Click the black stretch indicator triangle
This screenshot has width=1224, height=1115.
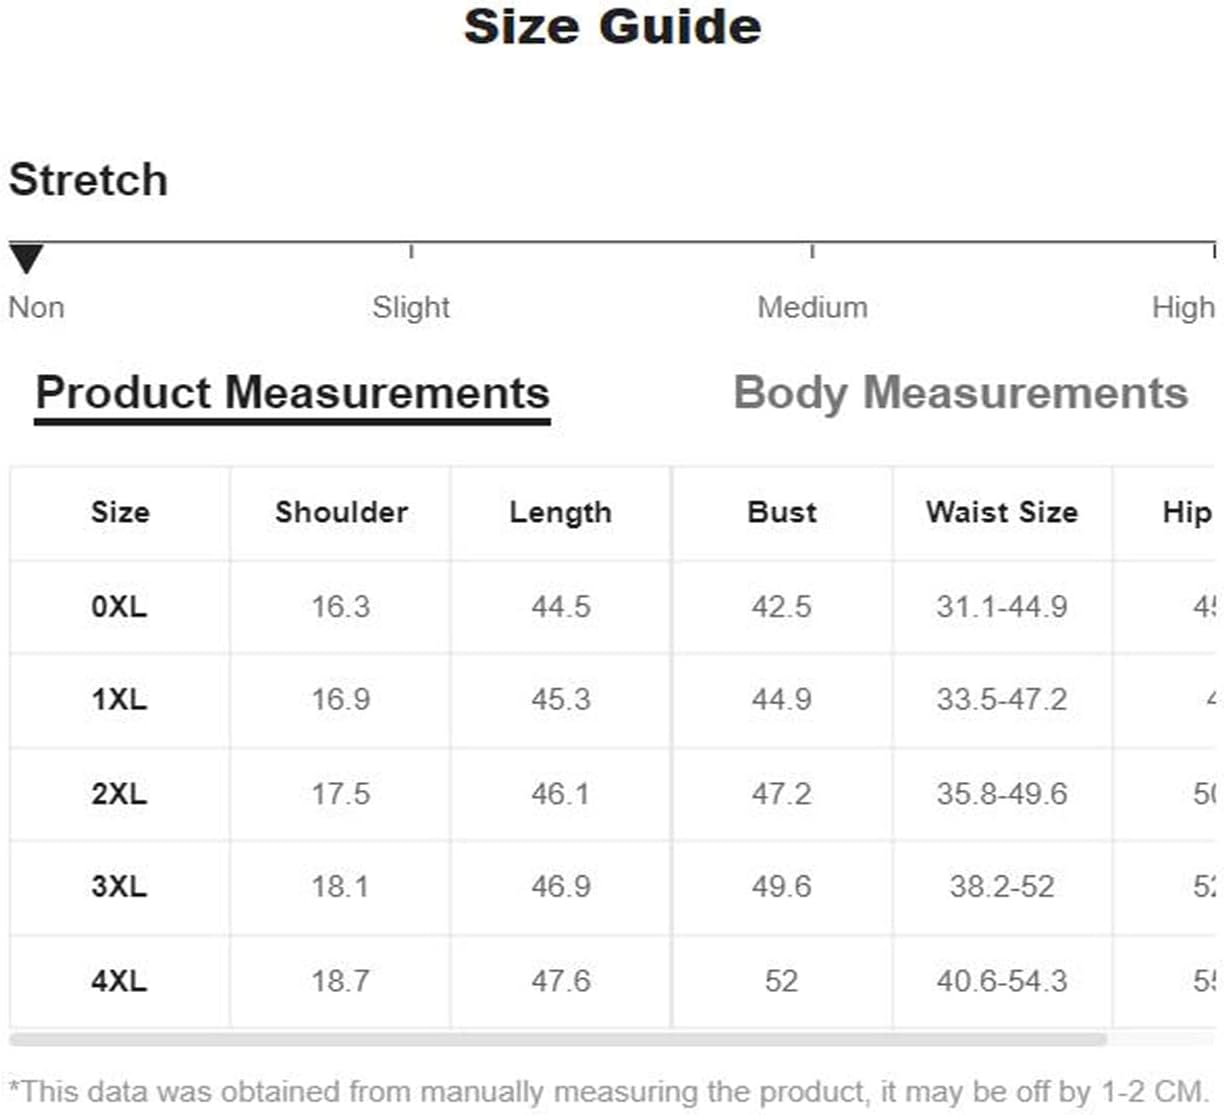[x=26, y=258]
